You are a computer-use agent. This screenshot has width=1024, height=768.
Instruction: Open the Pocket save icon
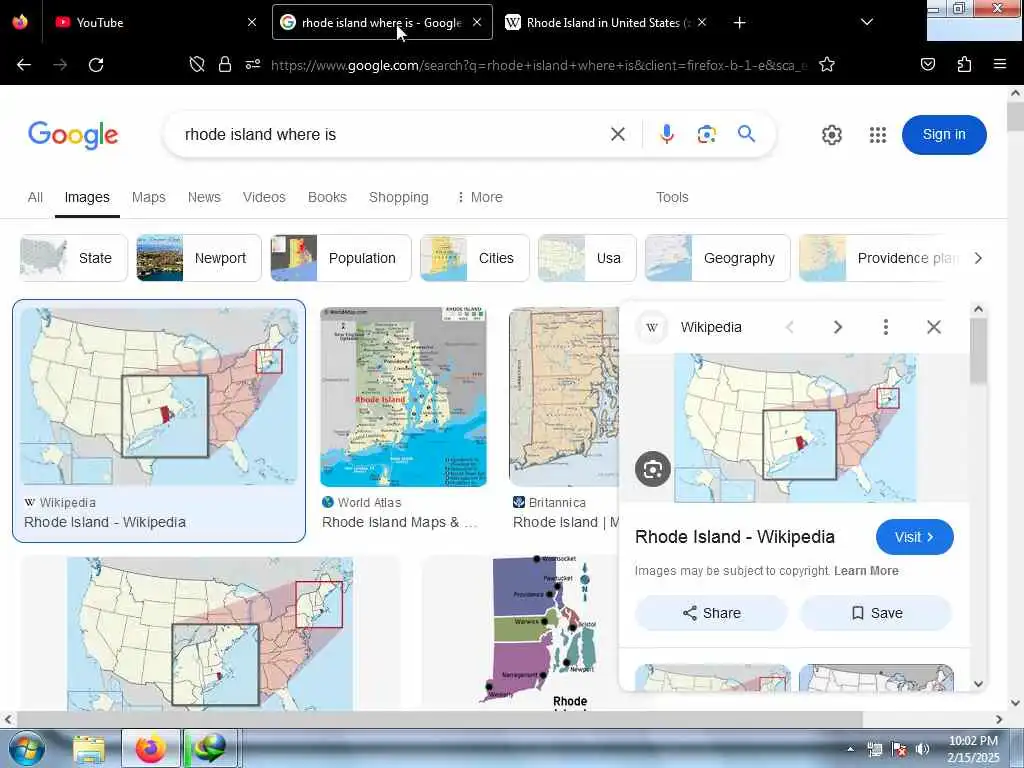[x=928, y=65]
